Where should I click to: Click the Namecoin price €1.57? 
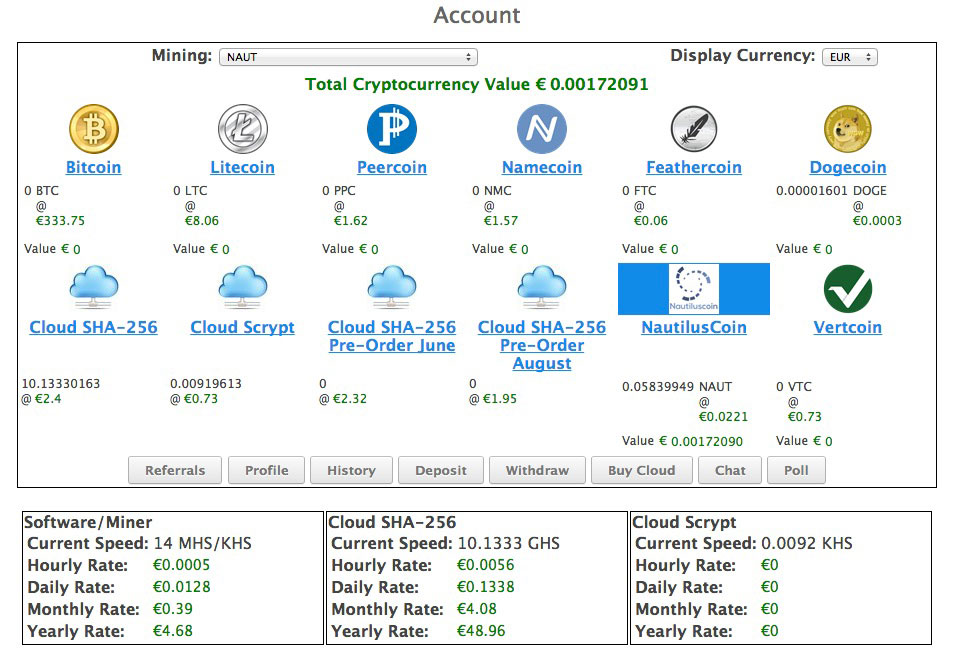501,221
